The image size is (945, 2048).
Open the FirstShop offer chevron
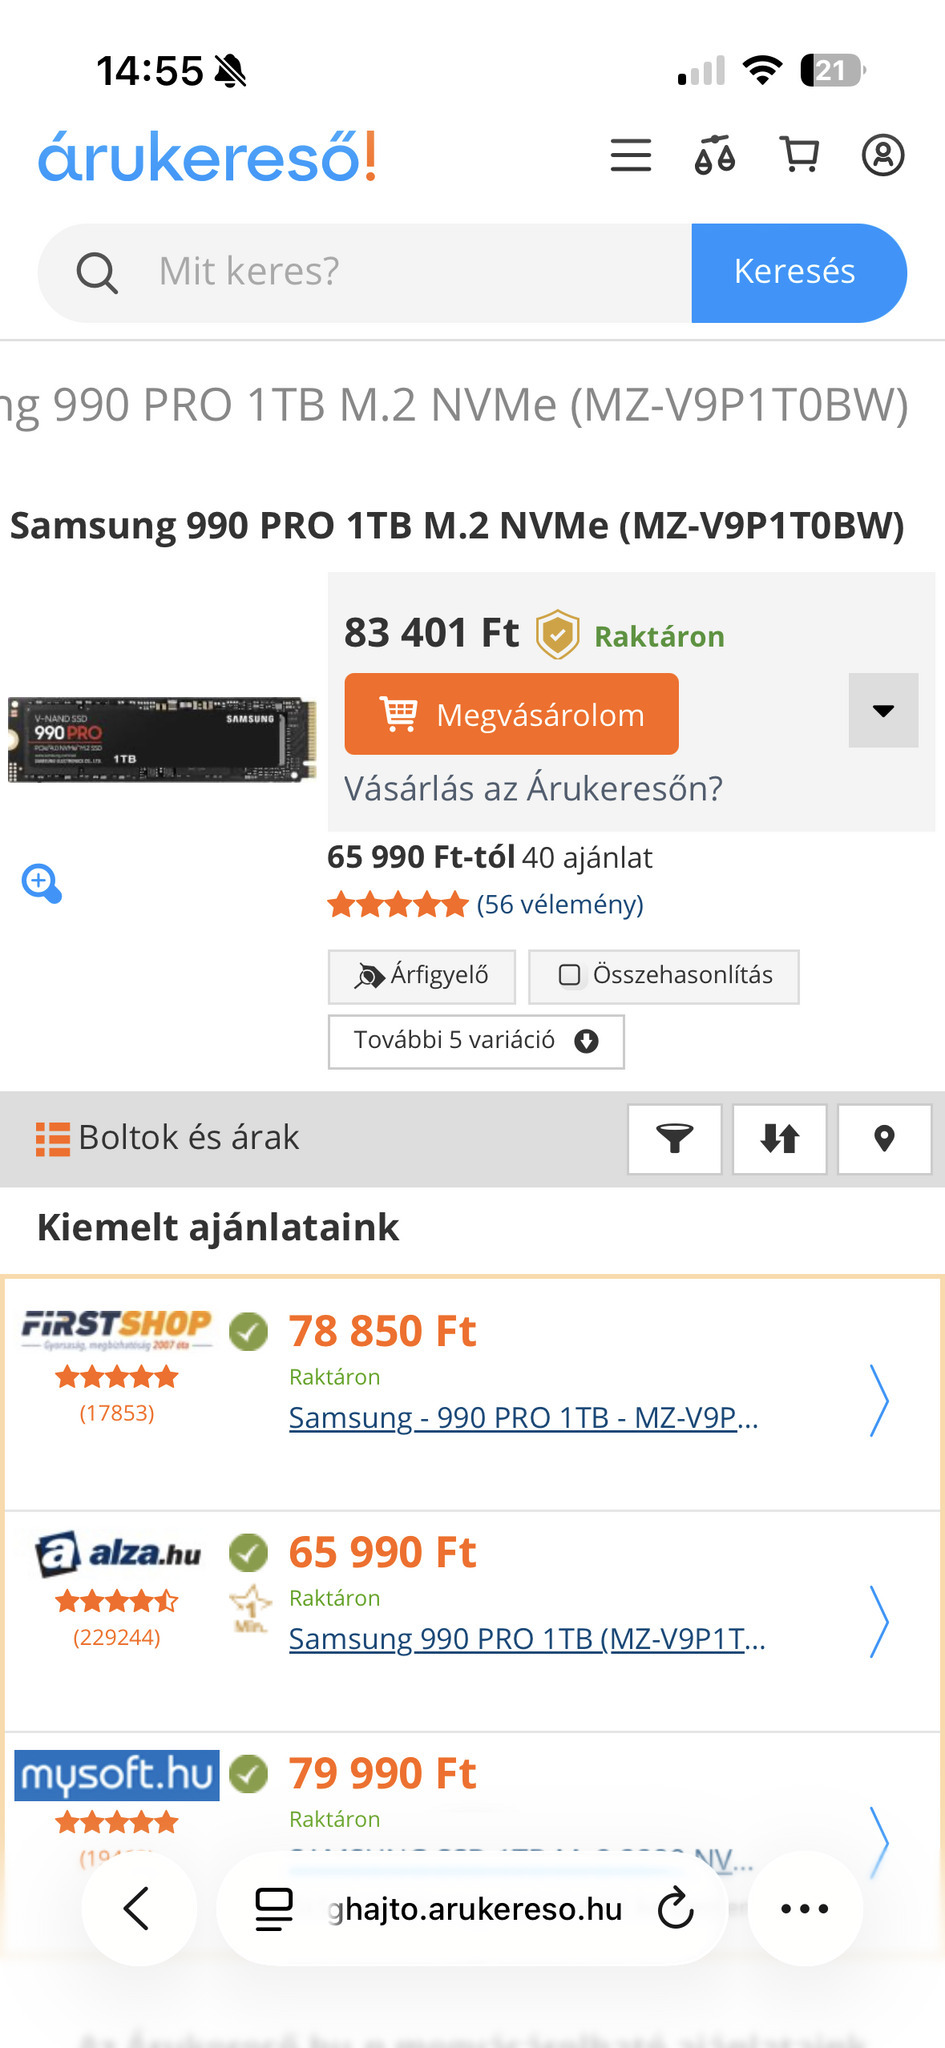(879, 1400)
